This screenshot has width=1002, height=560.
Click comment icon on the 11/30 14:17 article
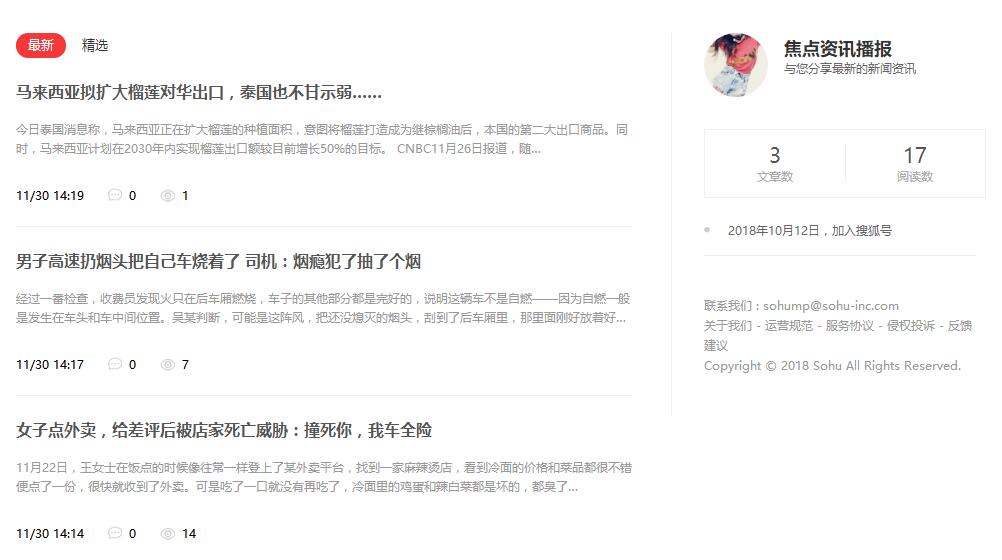coord(115,364)
